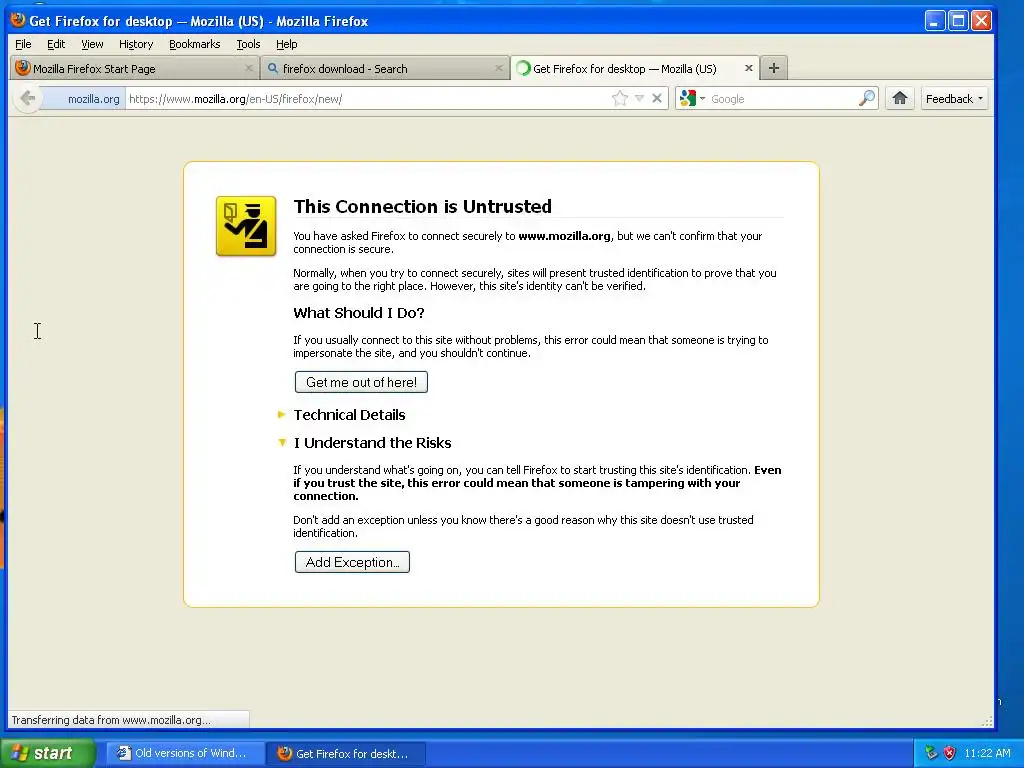Close the firefox download - Search tab

[499, 68]
